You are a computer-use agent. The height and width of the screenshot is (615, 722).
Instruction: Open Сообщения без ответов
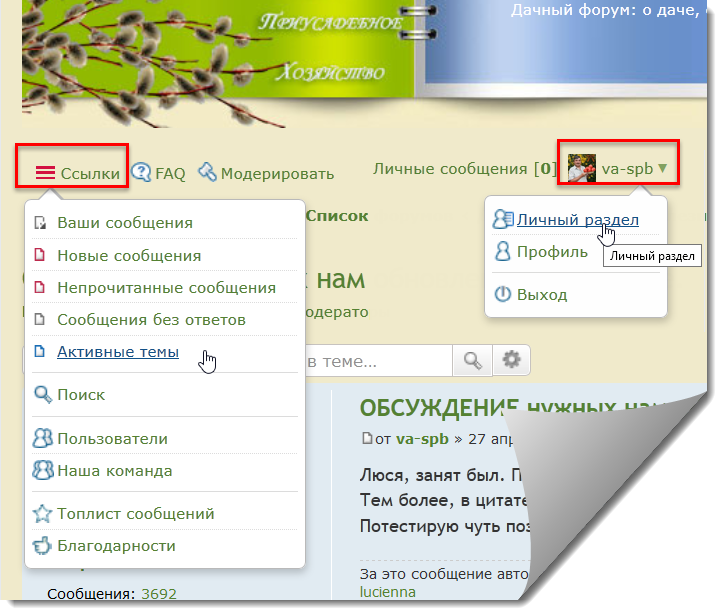click(151, 320)
